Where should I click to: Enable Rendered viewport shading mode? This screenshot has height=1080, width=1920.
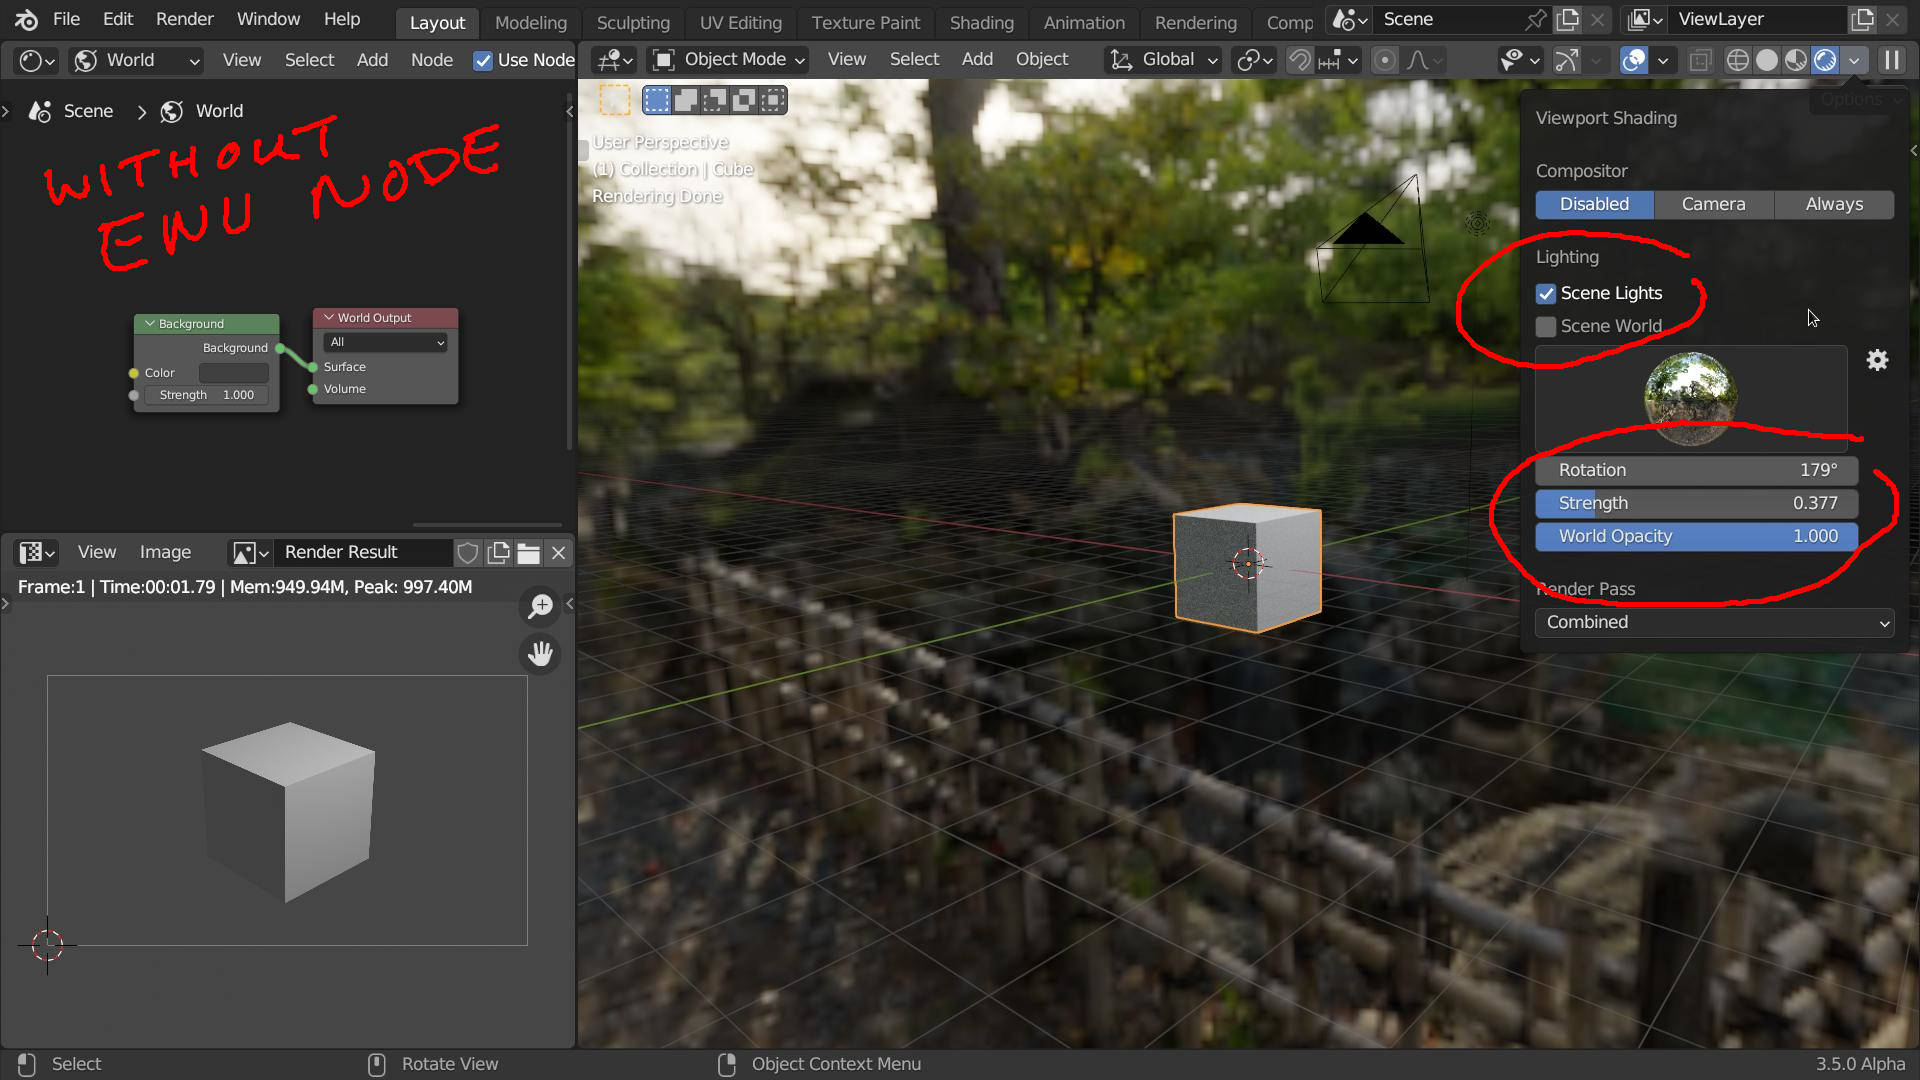coord(1826,60)
